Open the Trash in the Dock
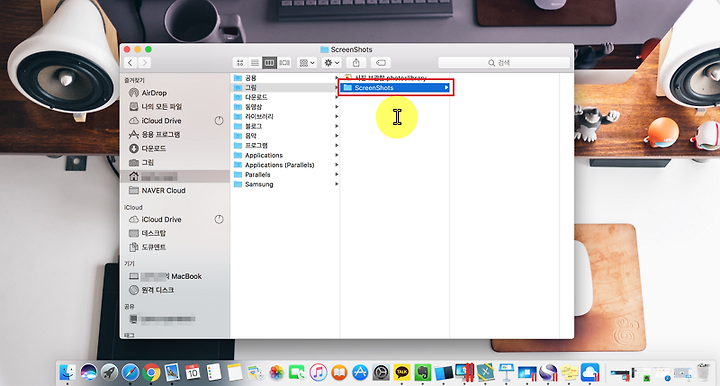The width and height of the screenshot is (720, 386). click(x=703, y=372)
